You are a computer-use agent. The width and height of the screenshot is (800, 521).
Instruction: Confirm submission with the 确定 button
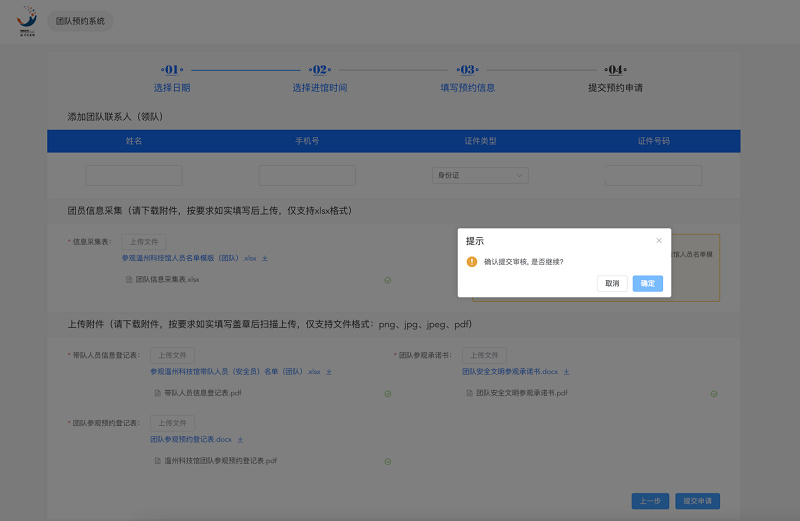coord(647,283)
